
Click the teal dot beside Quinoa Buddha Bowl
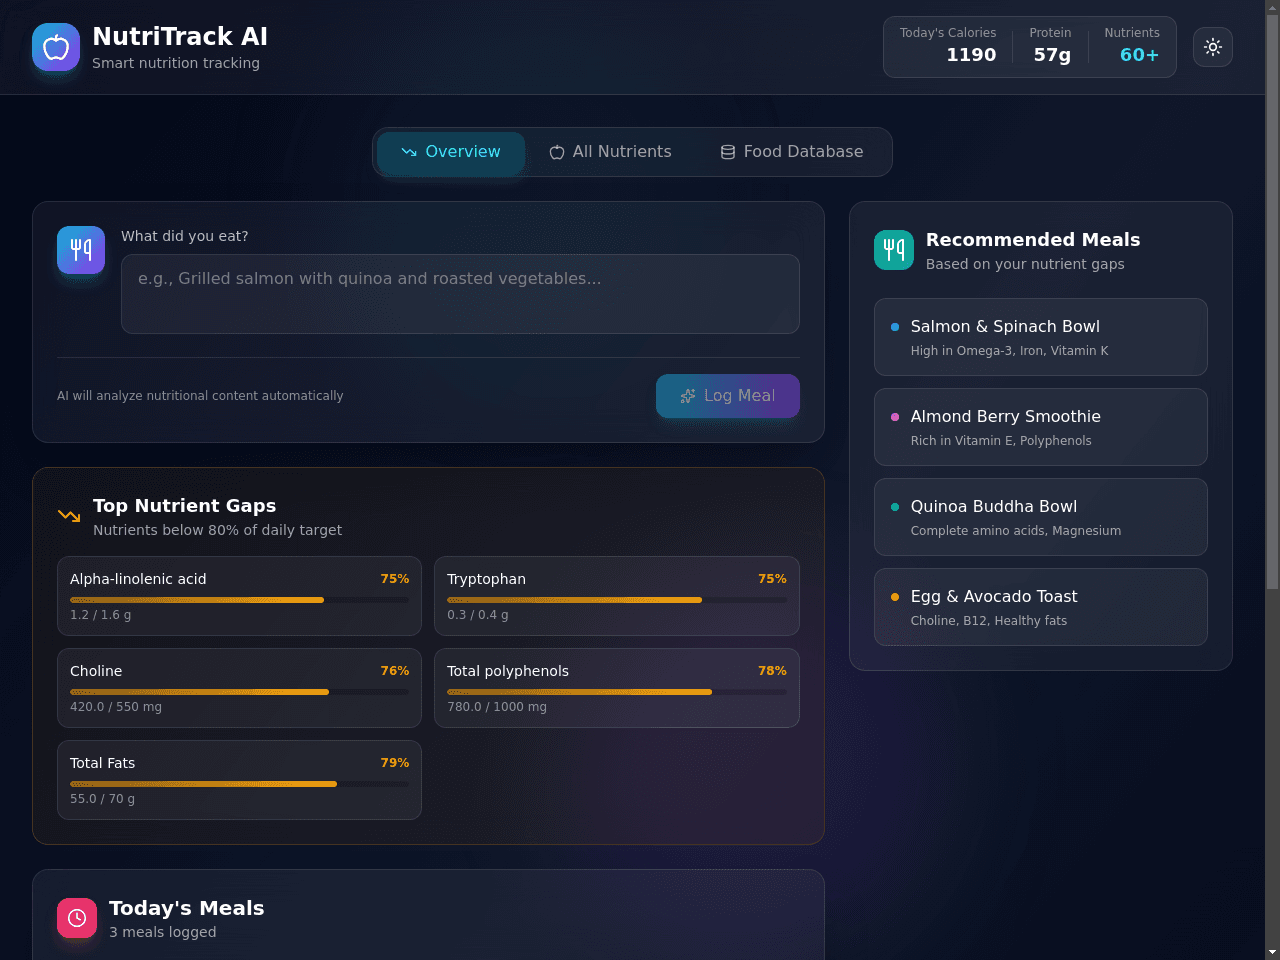tap(895, 507)
